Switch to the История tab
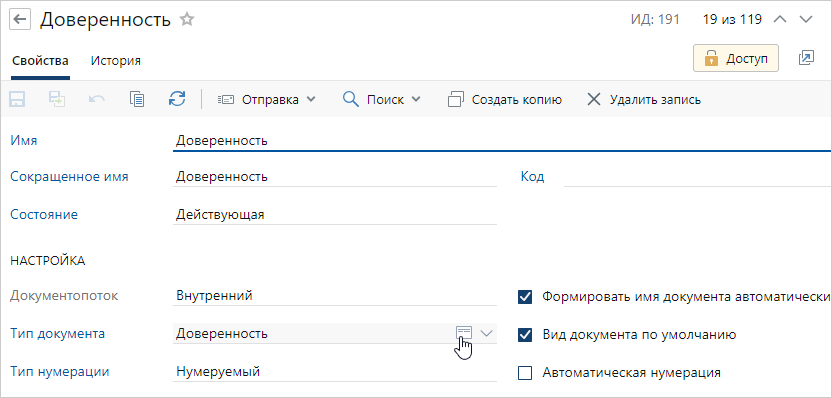Screen dimensions: 832x398 click(x=116, y=60)
